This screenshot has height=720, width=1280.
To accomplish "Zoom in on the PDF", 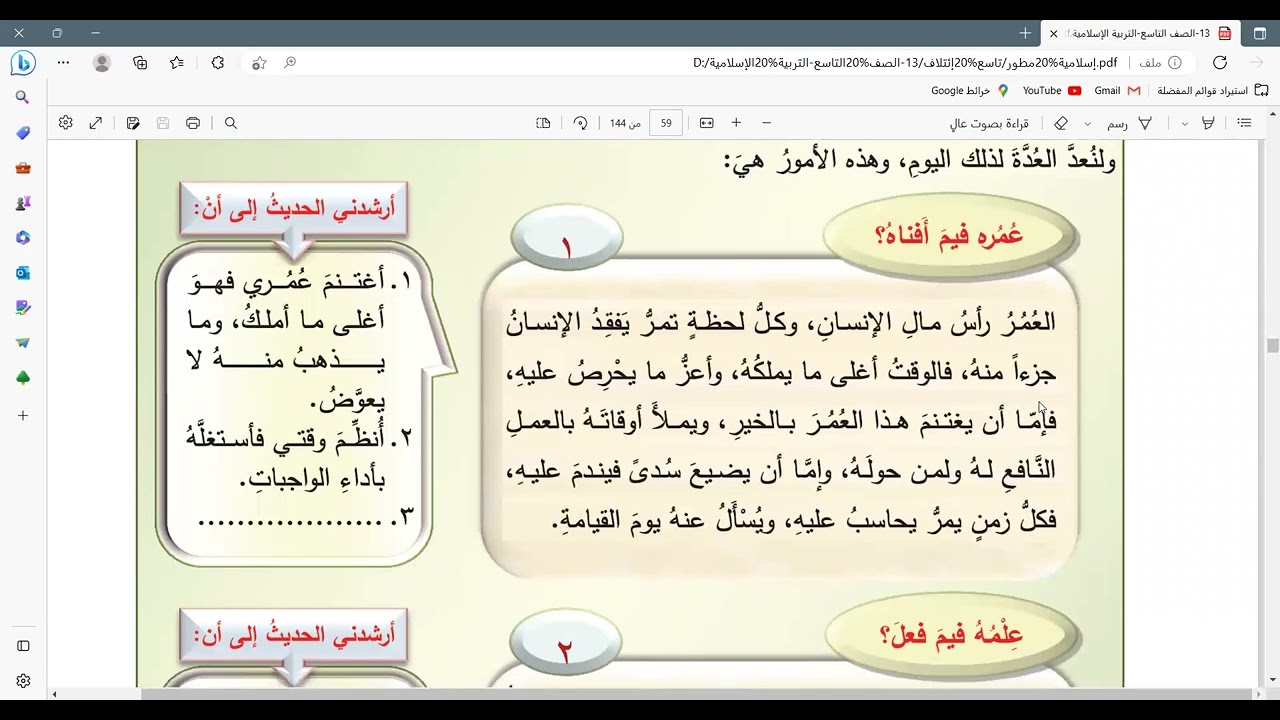I will pyautogui.click(x=736, y=123).
